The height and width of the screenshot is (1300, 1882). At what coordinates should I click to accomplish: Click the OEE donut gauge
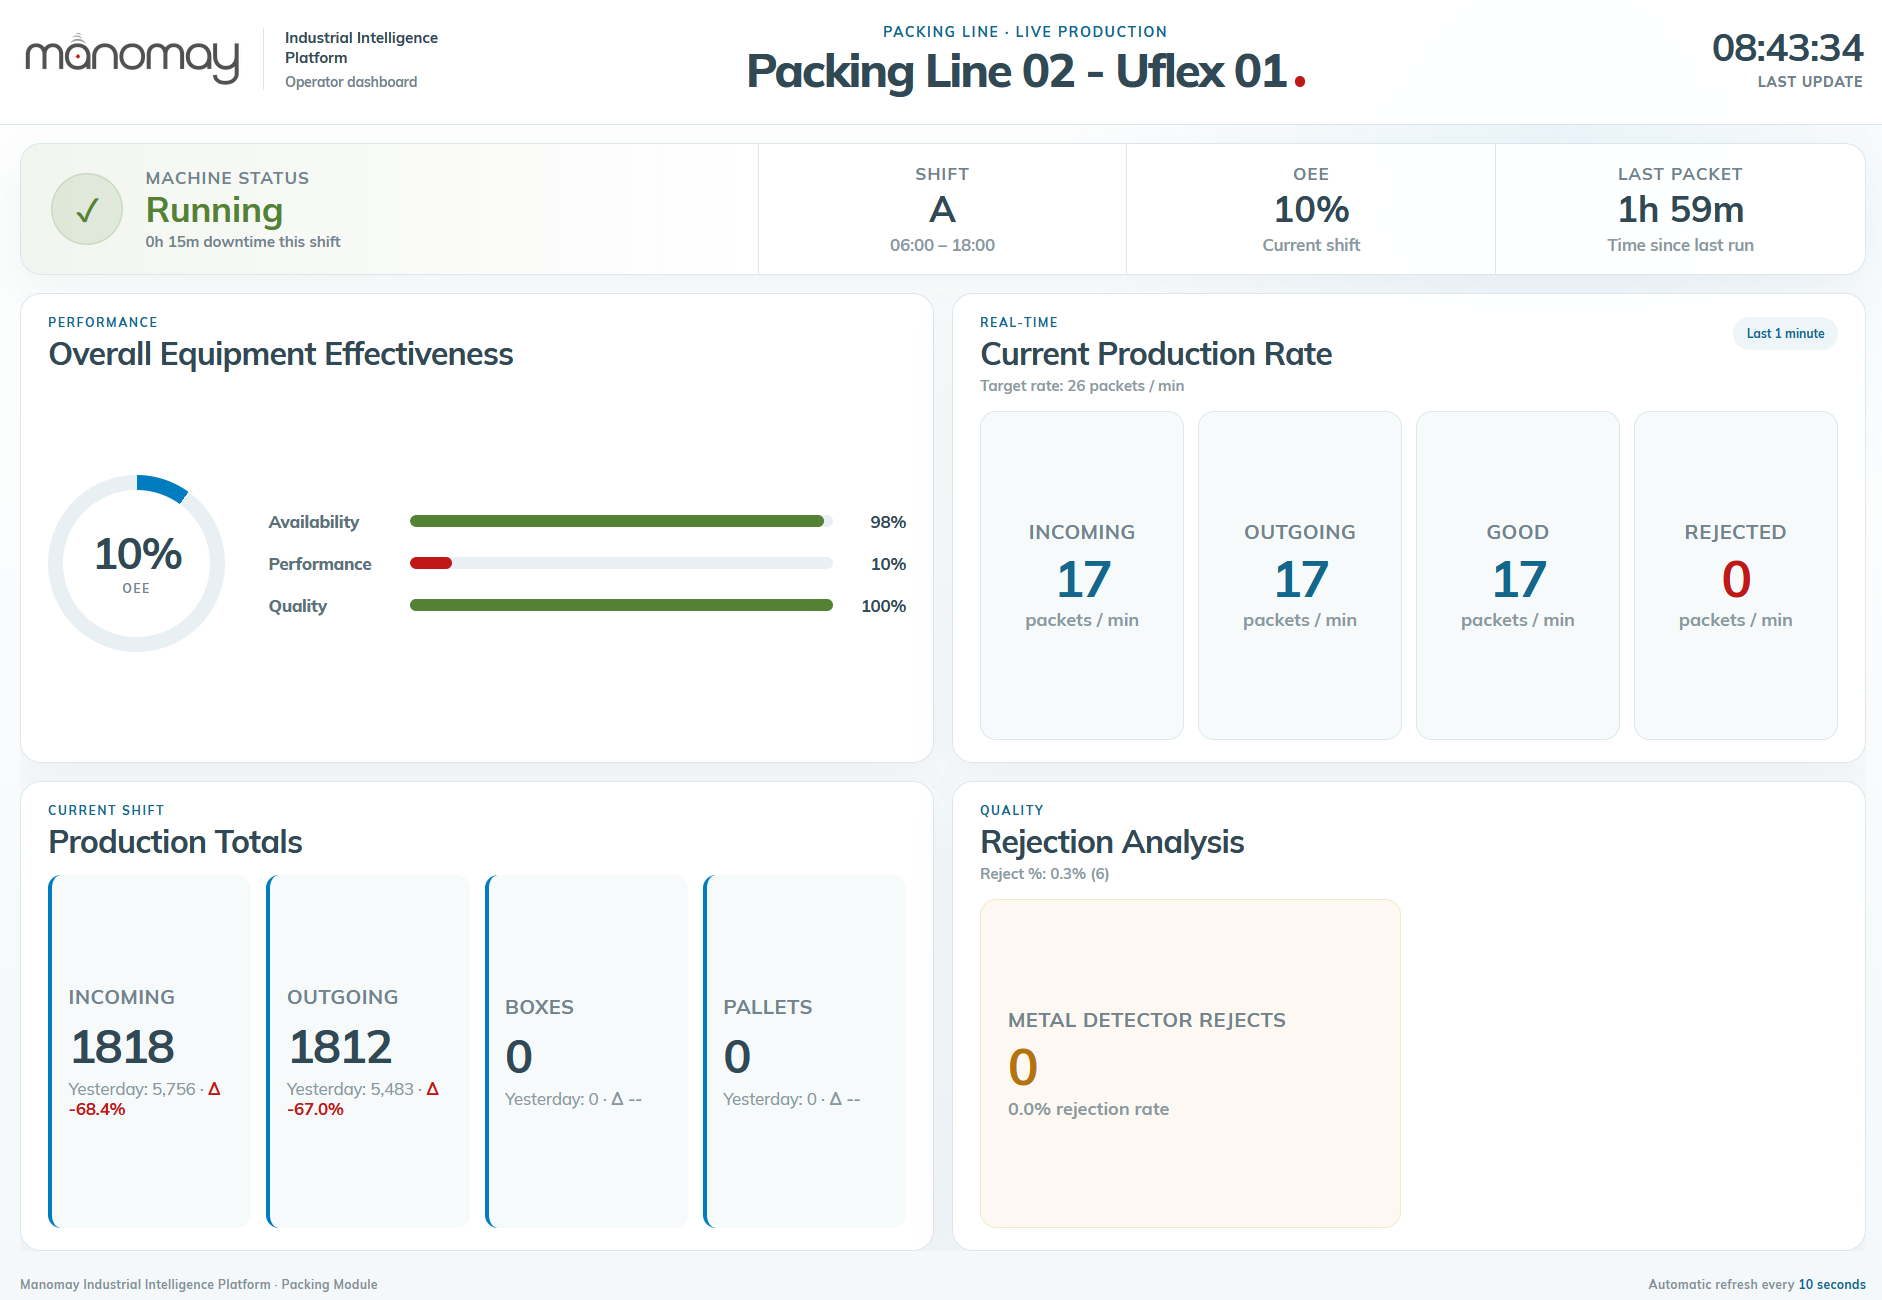pyautogui.click(x=137, y=563)
